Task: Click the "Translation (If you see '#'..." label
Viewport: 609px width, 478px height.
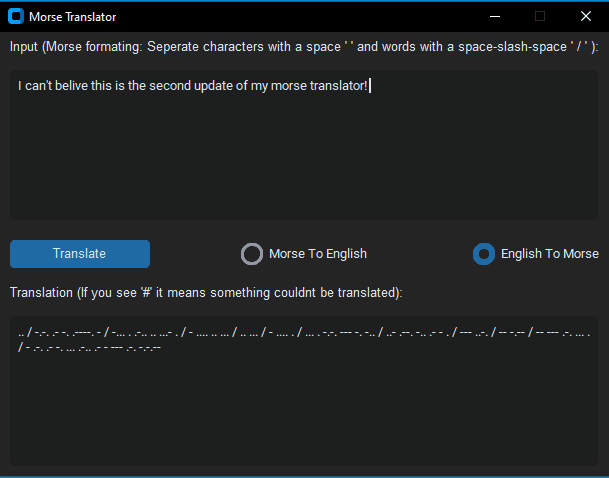Action: 206,293
